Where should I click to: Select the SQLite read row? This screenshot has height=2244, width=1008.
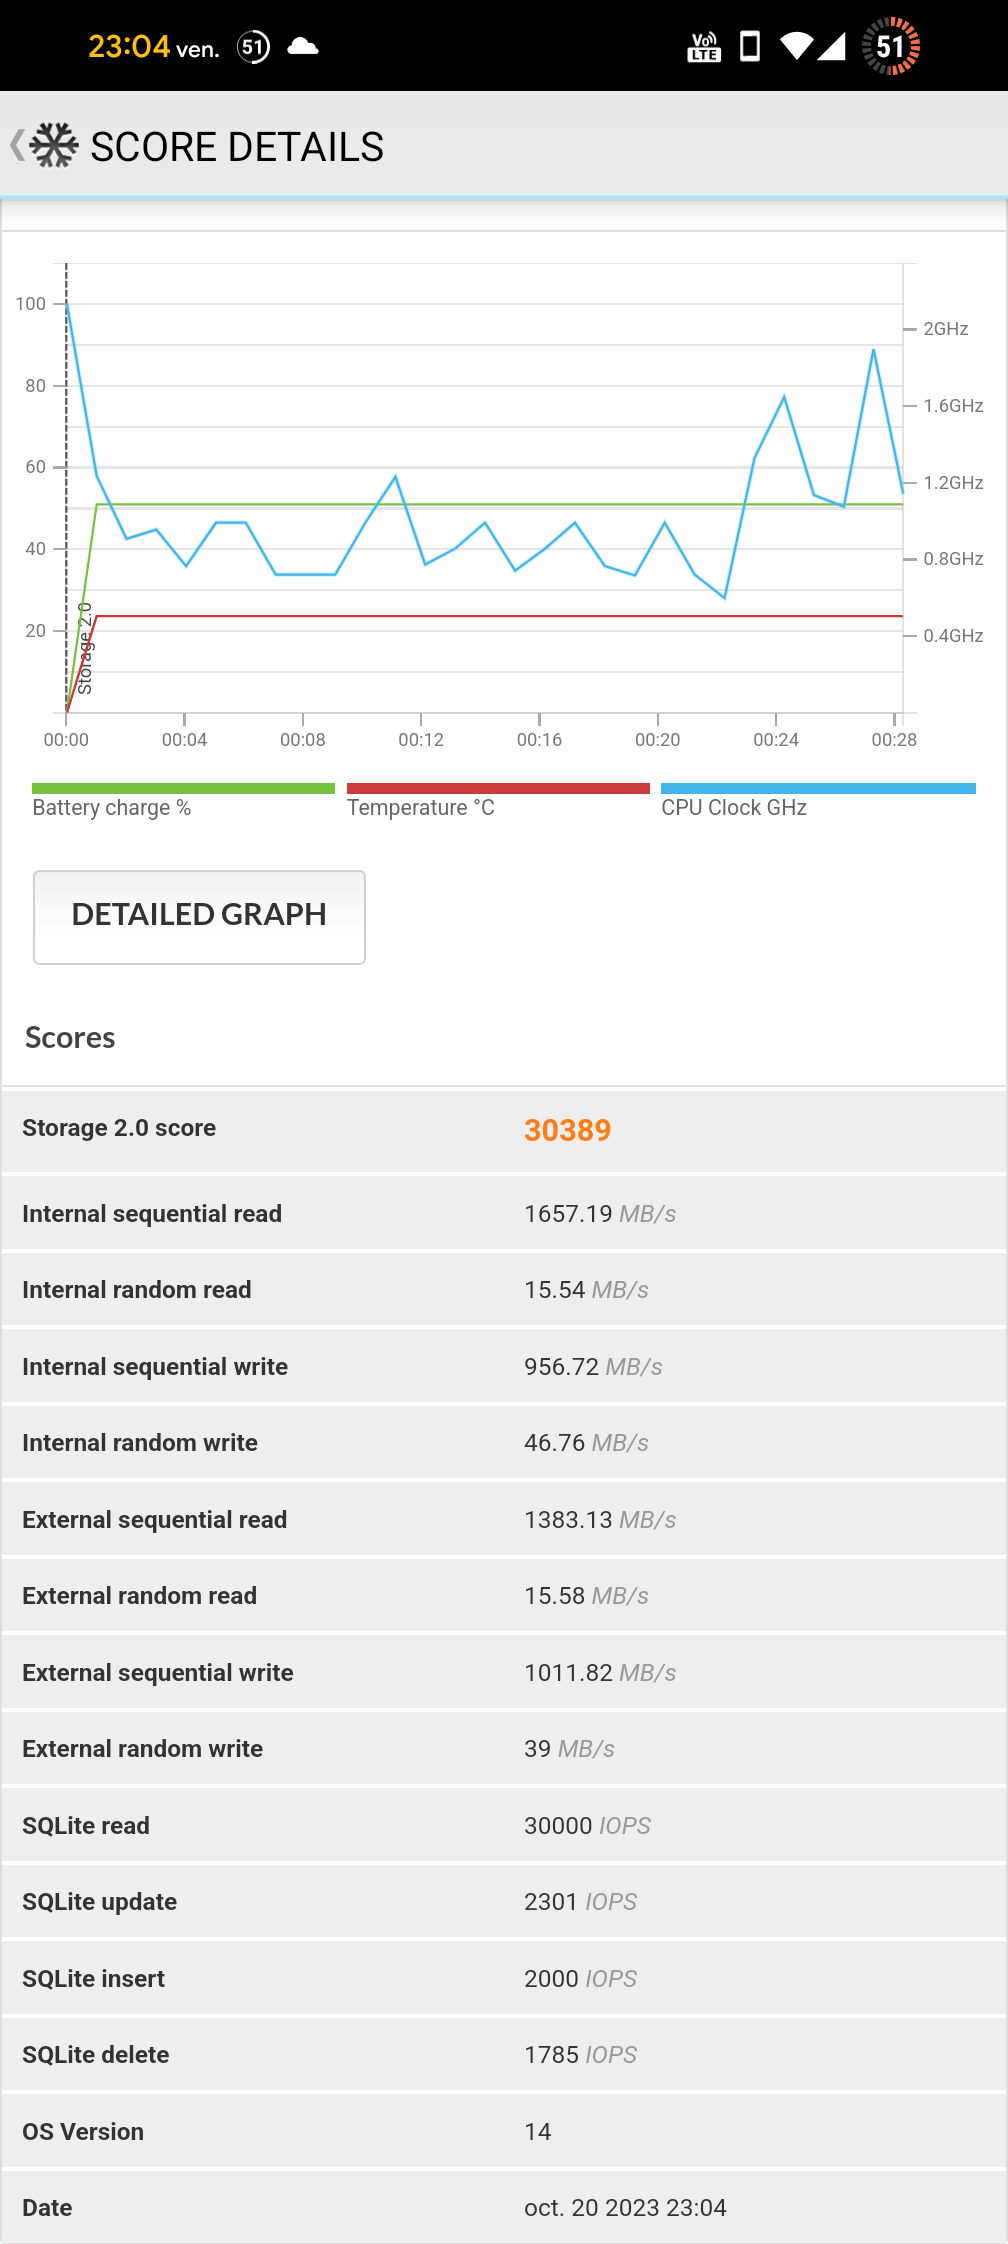[504, 1826]
